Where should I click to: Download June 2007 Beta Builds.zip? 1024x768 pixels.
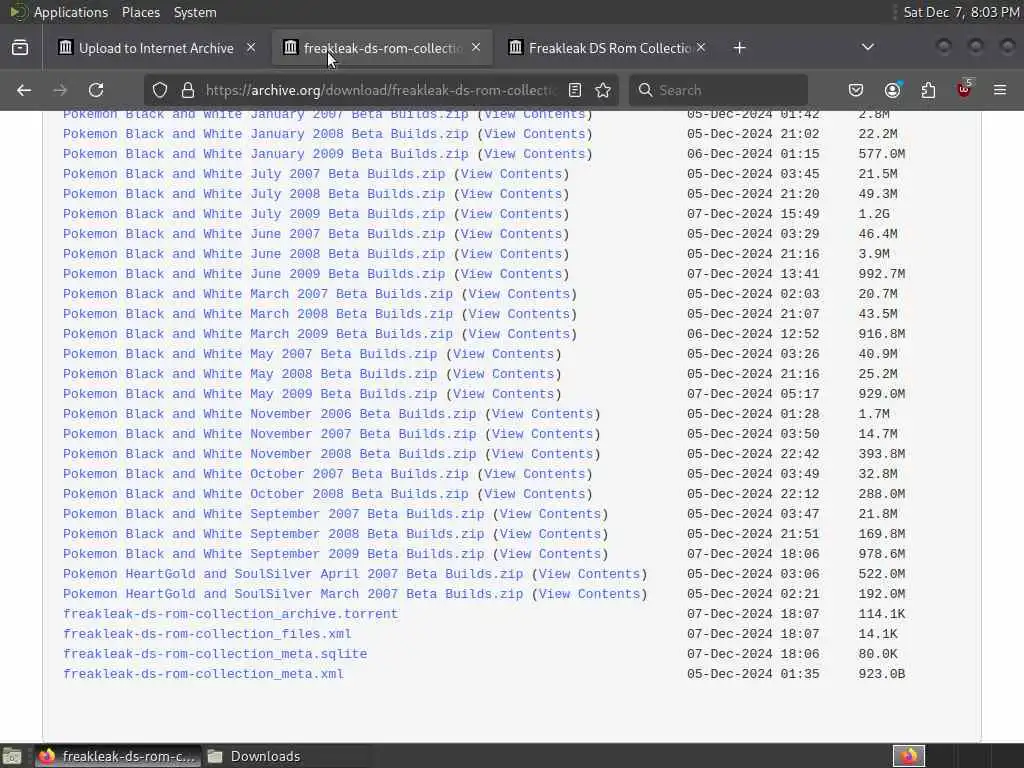pos(253,234)
